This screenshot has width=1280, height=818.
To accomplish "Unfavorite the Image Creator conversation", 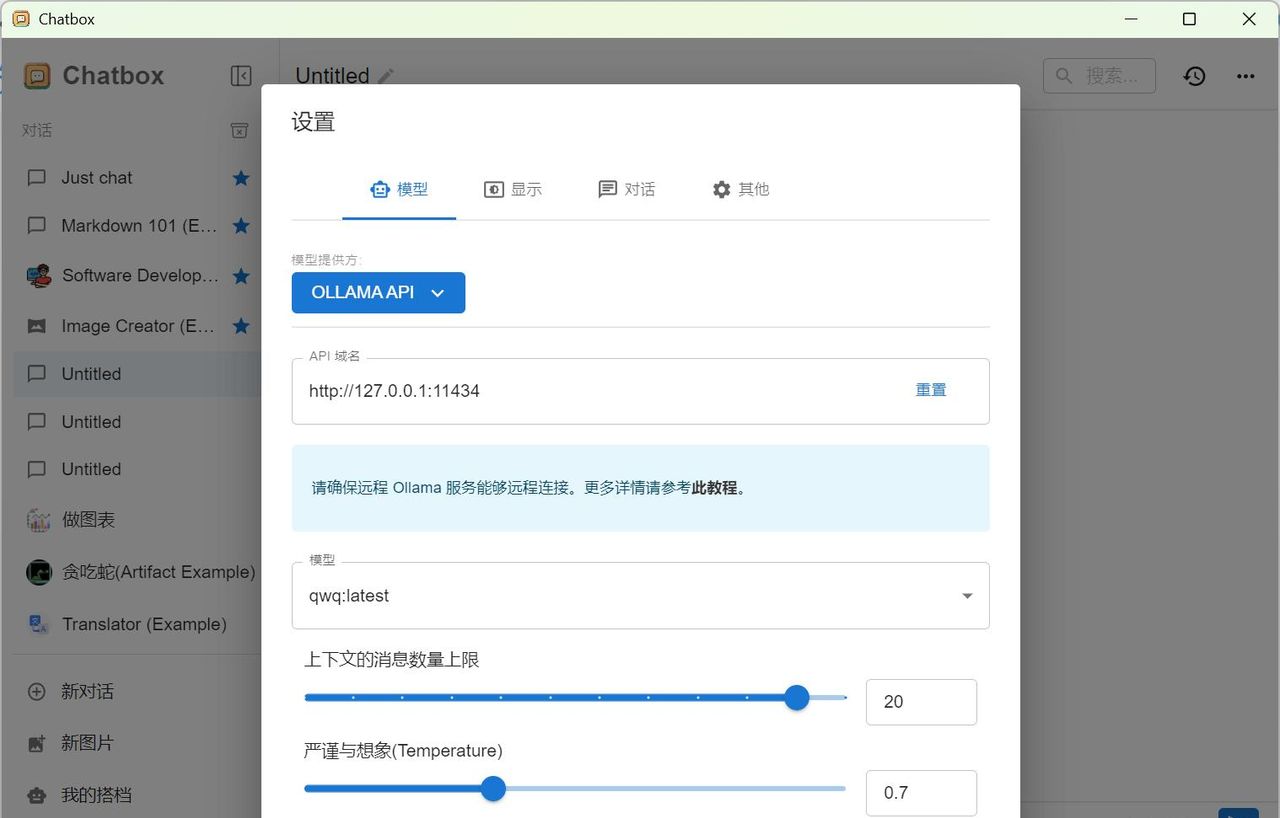I will 240,325.
